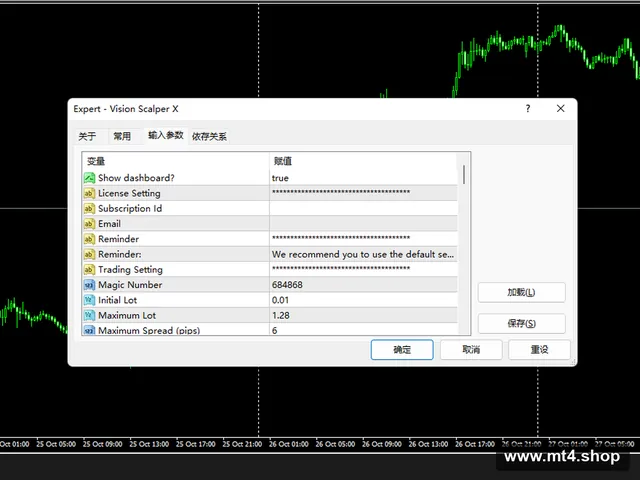This screenshot has width=640, height=480.
Task: Select the Magic Number value 684868
Action: click(x=287, y=285)
